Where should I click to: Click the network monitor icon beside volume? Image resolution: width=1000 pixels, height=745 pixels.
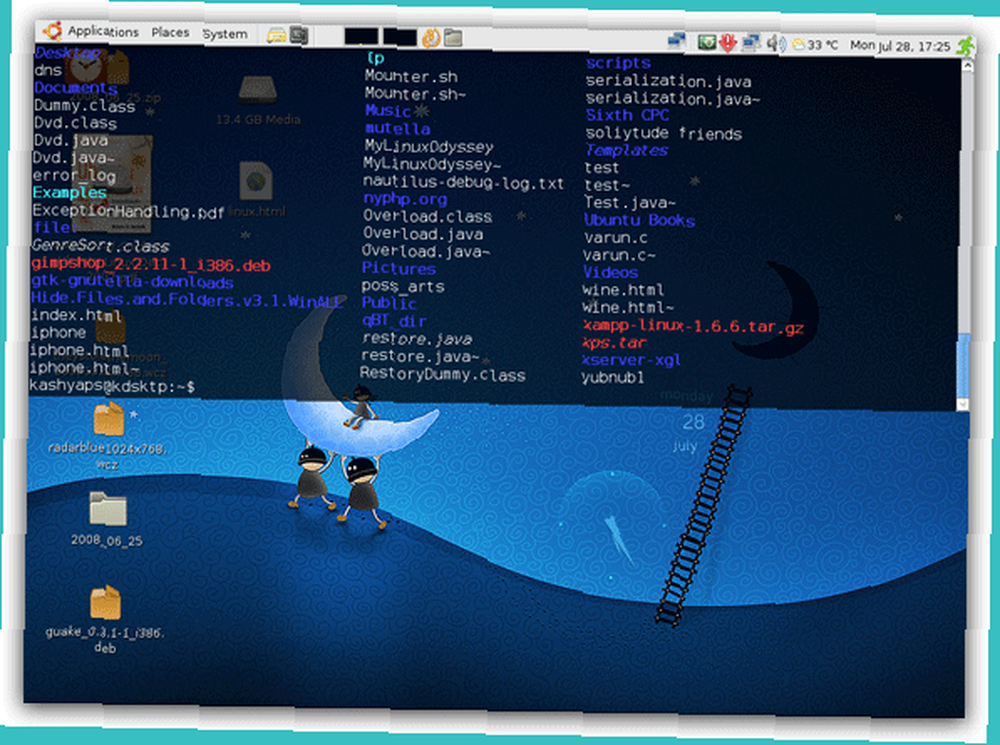[x=751, y=43]
